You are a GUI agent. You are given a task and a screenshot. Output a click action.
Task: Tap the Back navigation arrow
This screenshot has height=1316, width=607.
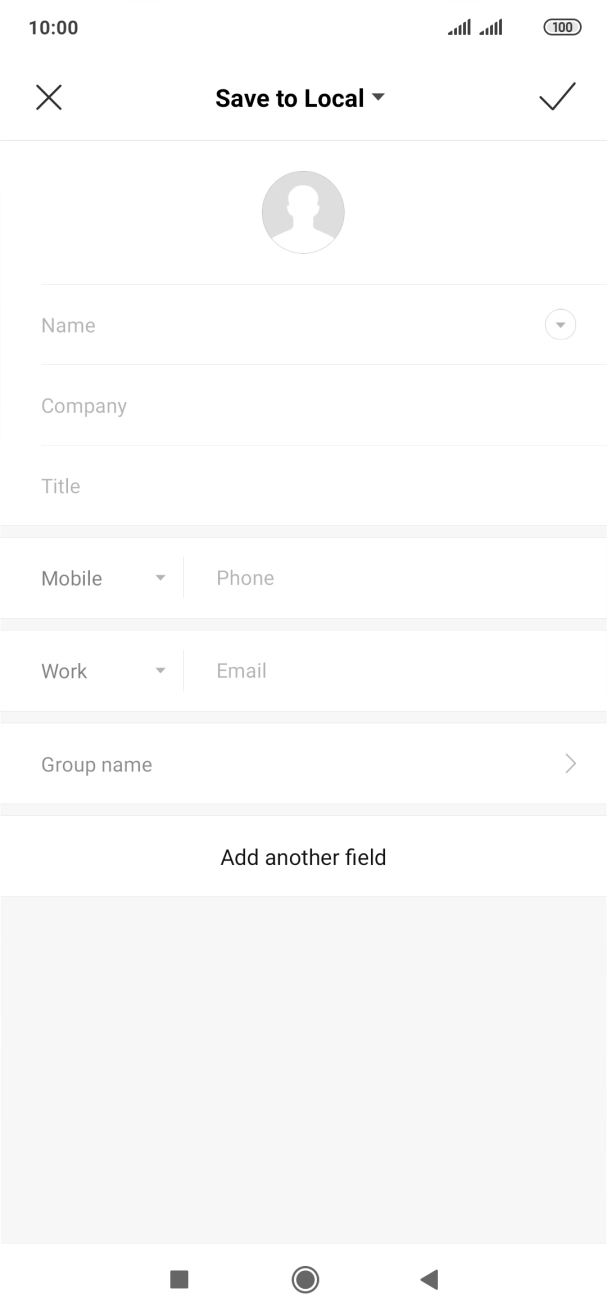coord(429,1279)
